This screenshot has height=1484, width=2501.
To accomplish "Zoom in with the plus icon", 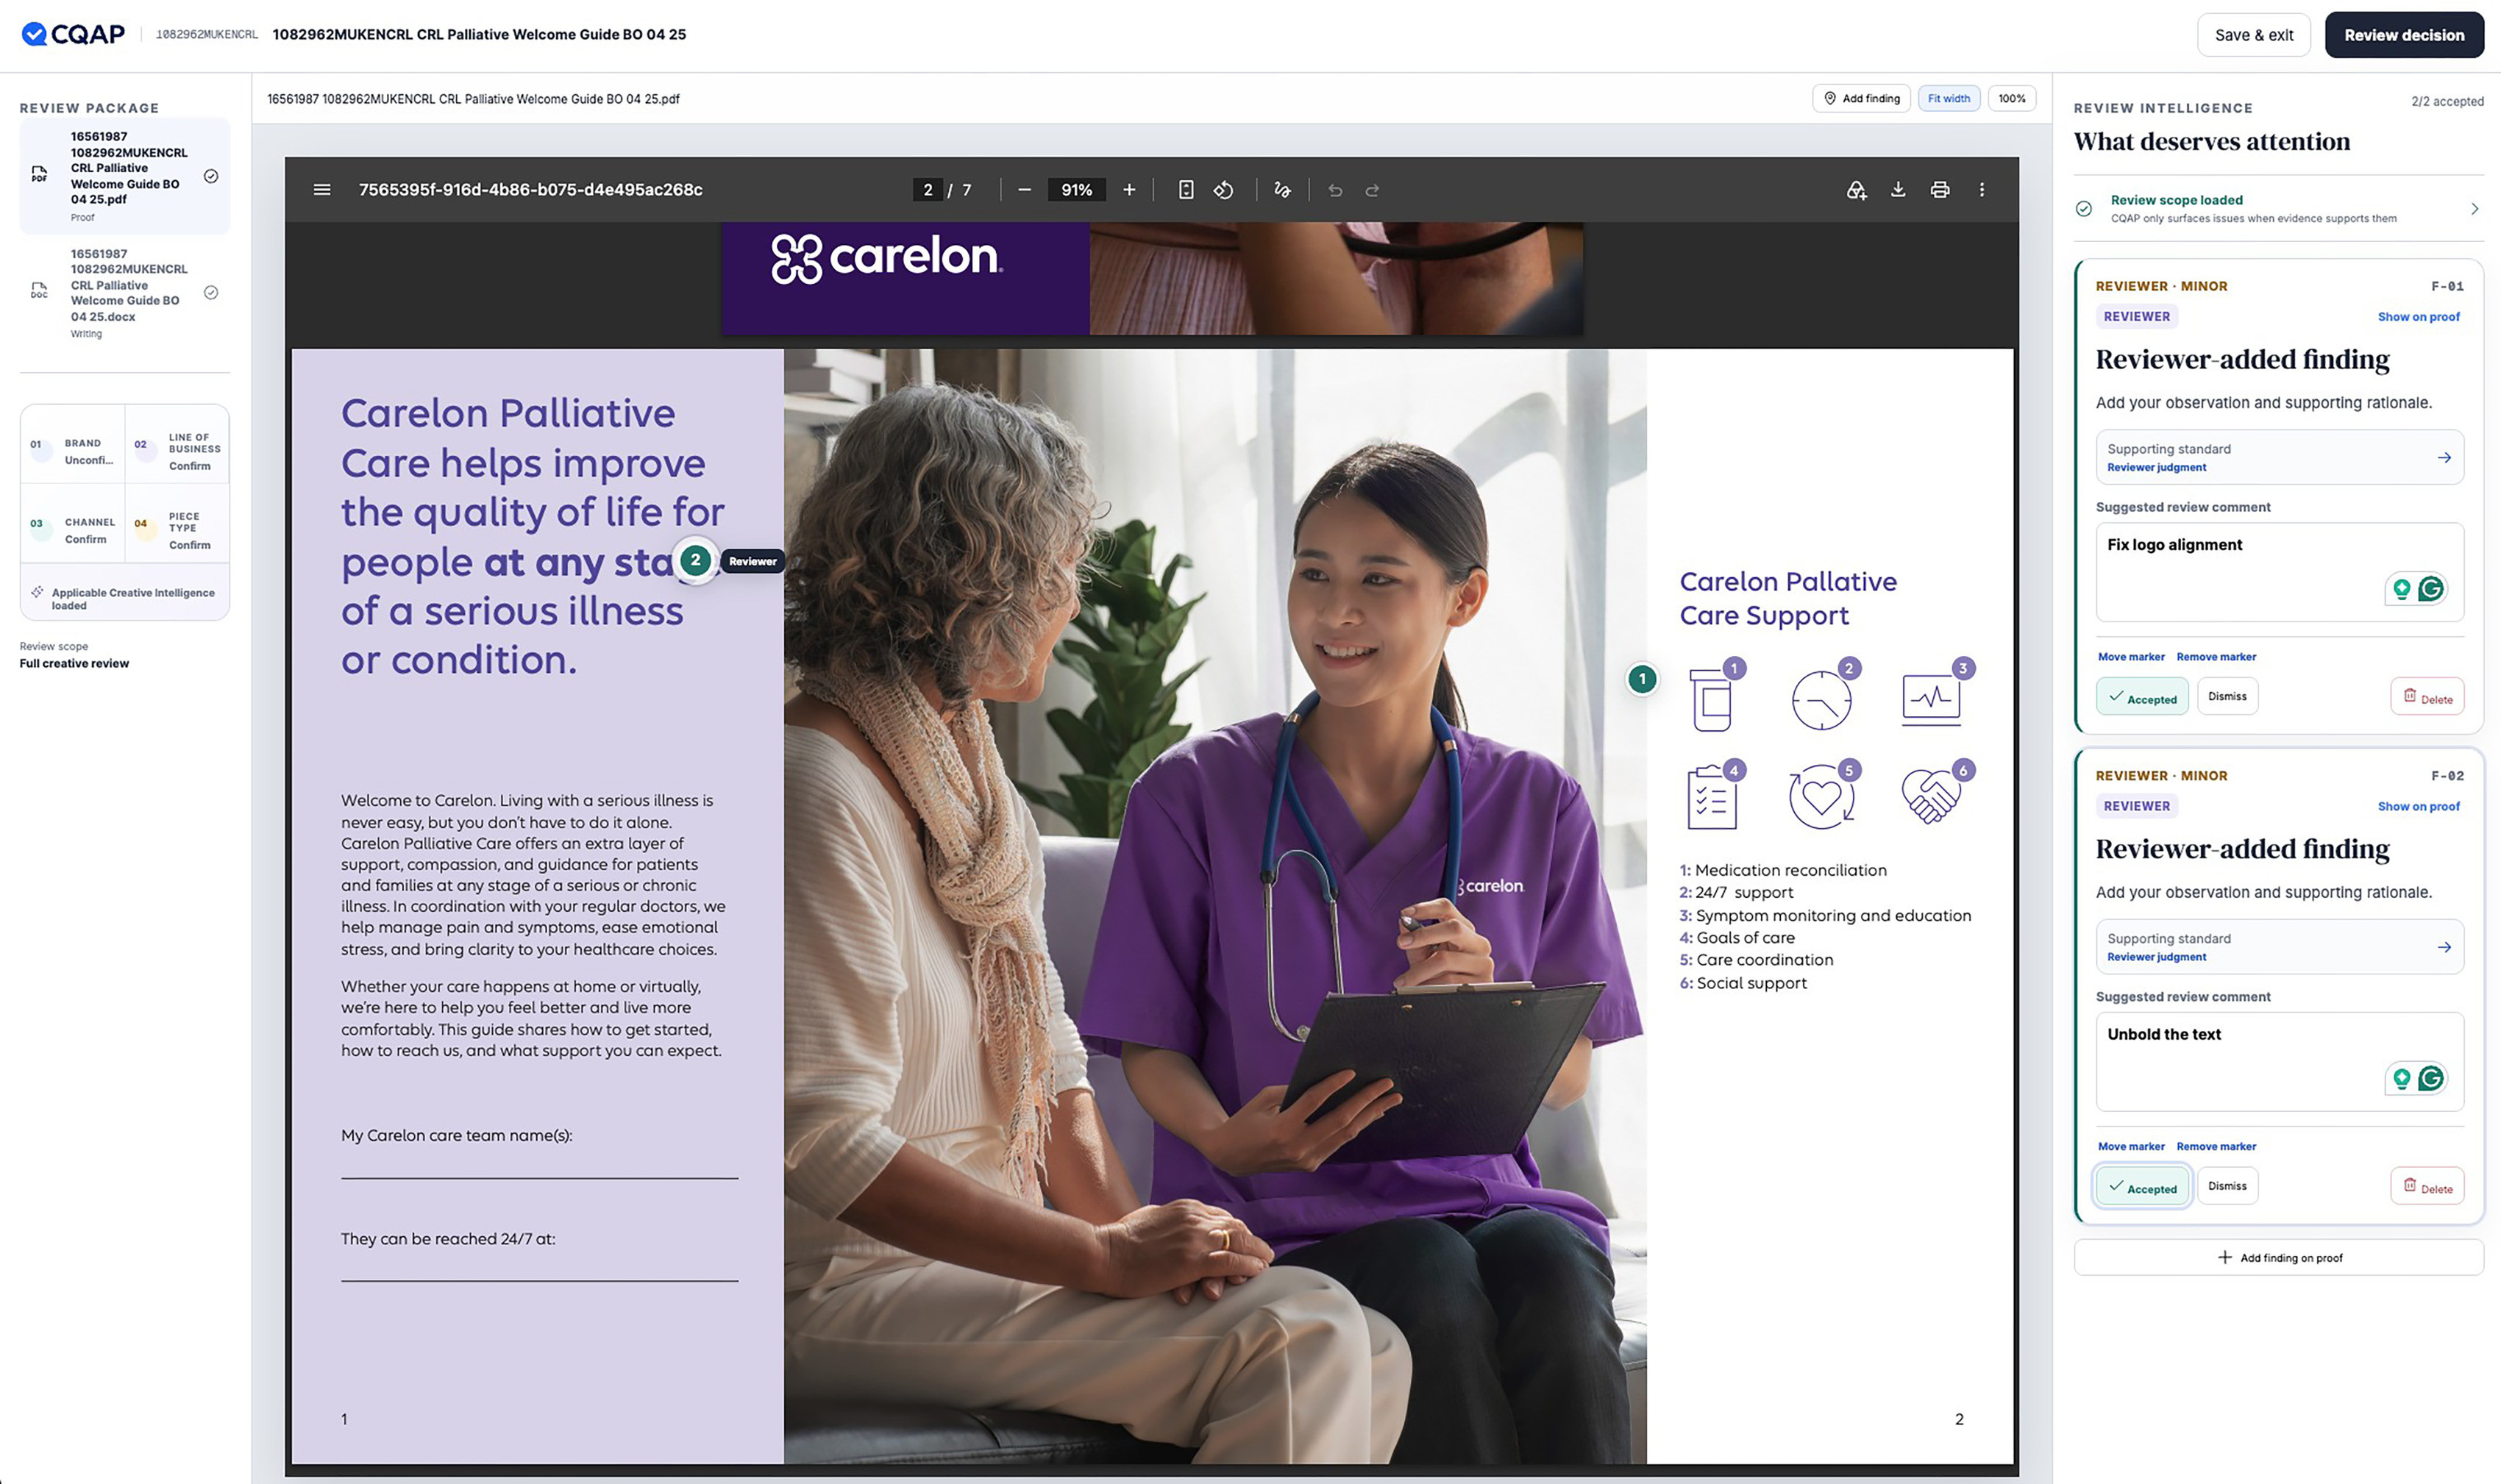I will [x=1129, y=190].
